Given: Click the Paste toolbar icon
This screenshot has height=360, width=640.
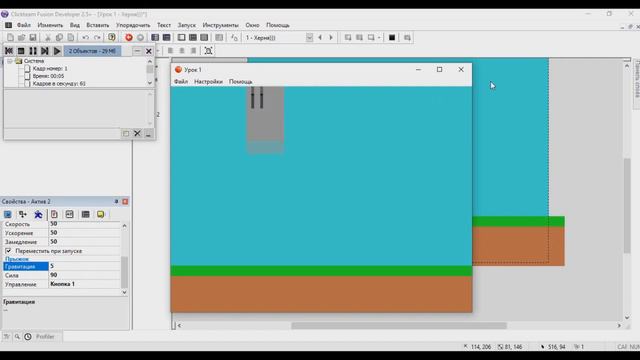Looking at the screenshot, I should 71,38.
